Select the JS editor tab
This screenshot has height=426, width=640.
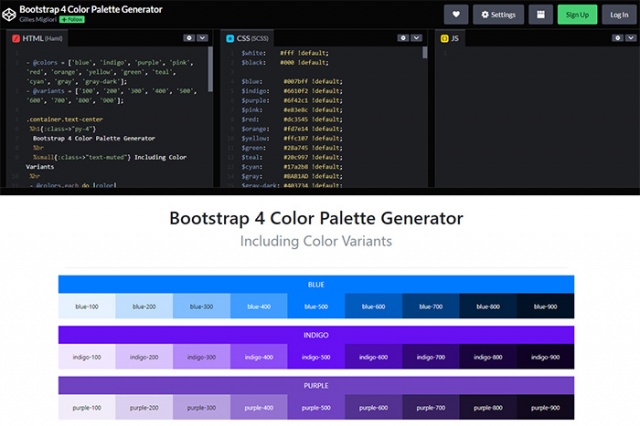(450, 38)
